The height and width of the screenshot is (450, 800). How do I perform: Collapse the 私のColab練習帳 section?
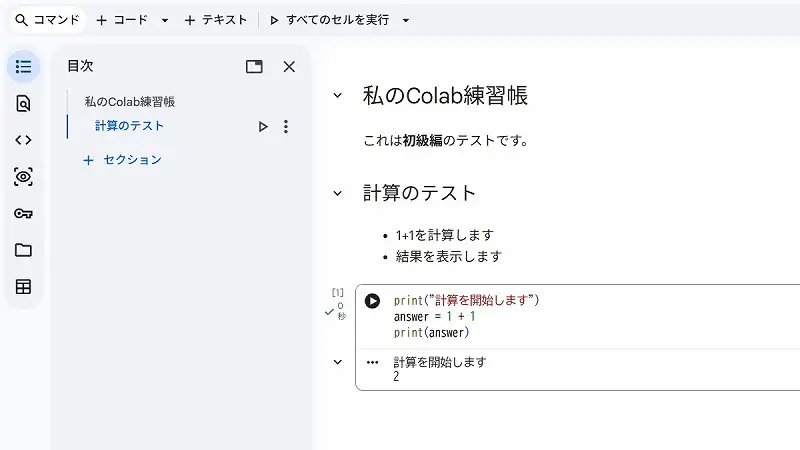tap(337, 96)
